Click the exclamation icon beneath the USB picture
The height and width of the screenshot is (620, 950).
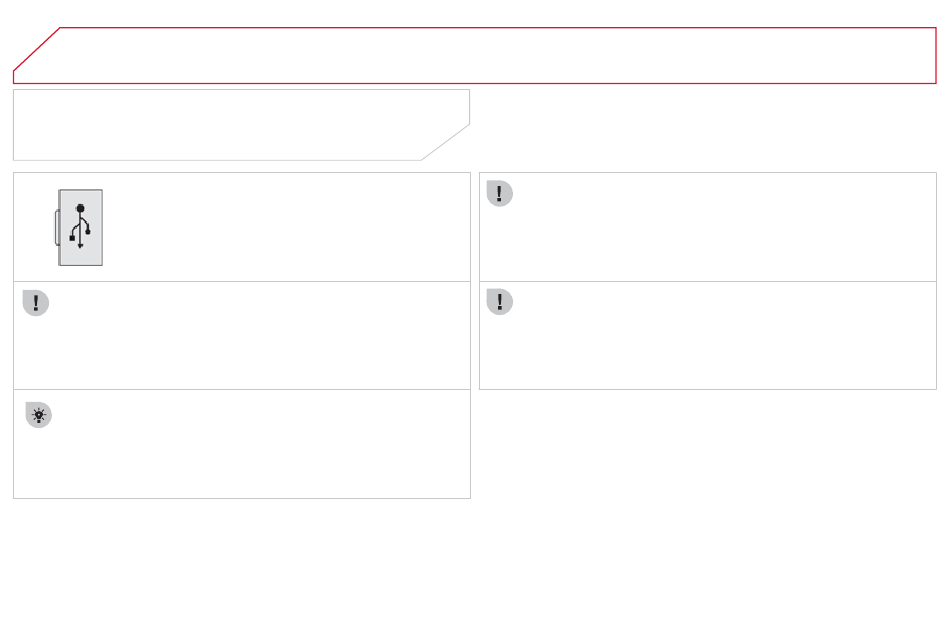[36, 302]
